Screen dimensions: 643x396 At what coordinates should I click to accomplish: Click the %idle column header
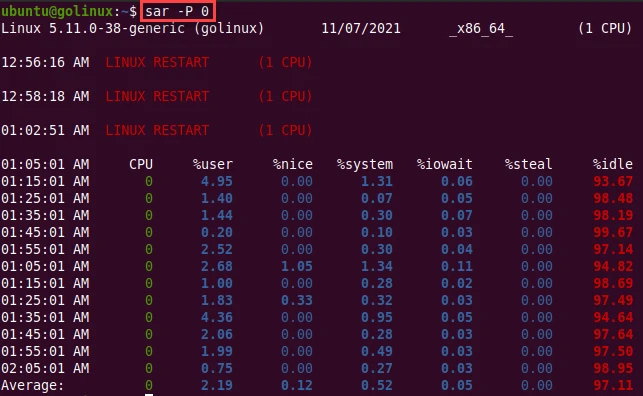(613, 164)
